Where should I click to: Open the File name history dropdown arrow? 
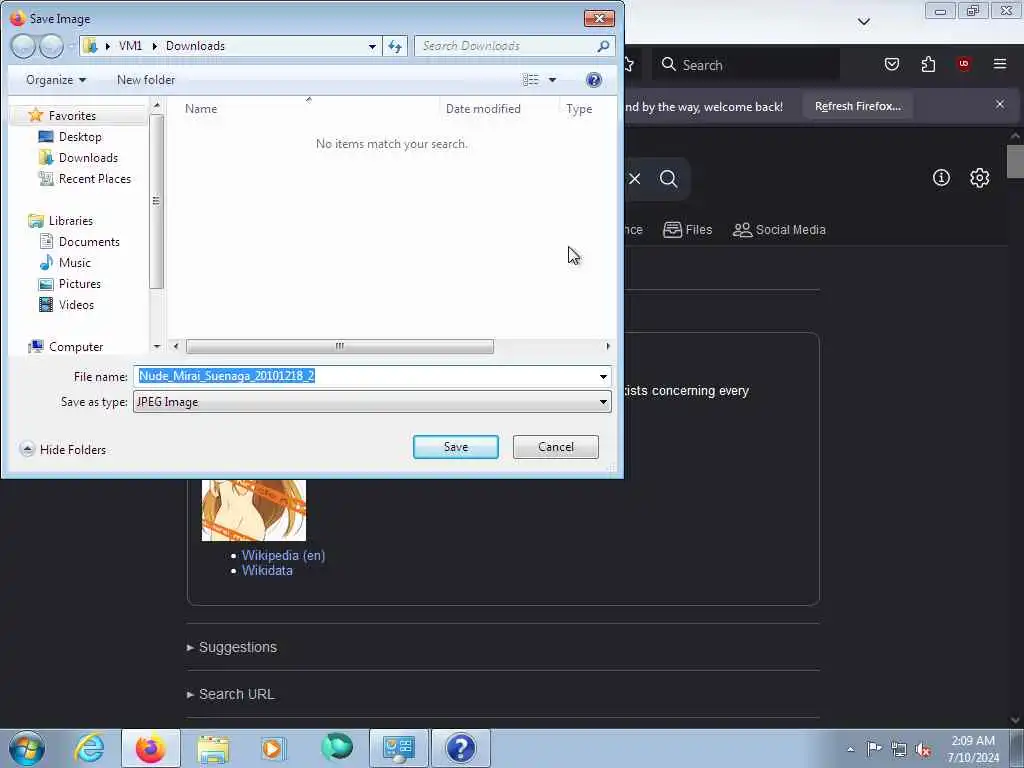pyautogui.click(x=603, y=376)
